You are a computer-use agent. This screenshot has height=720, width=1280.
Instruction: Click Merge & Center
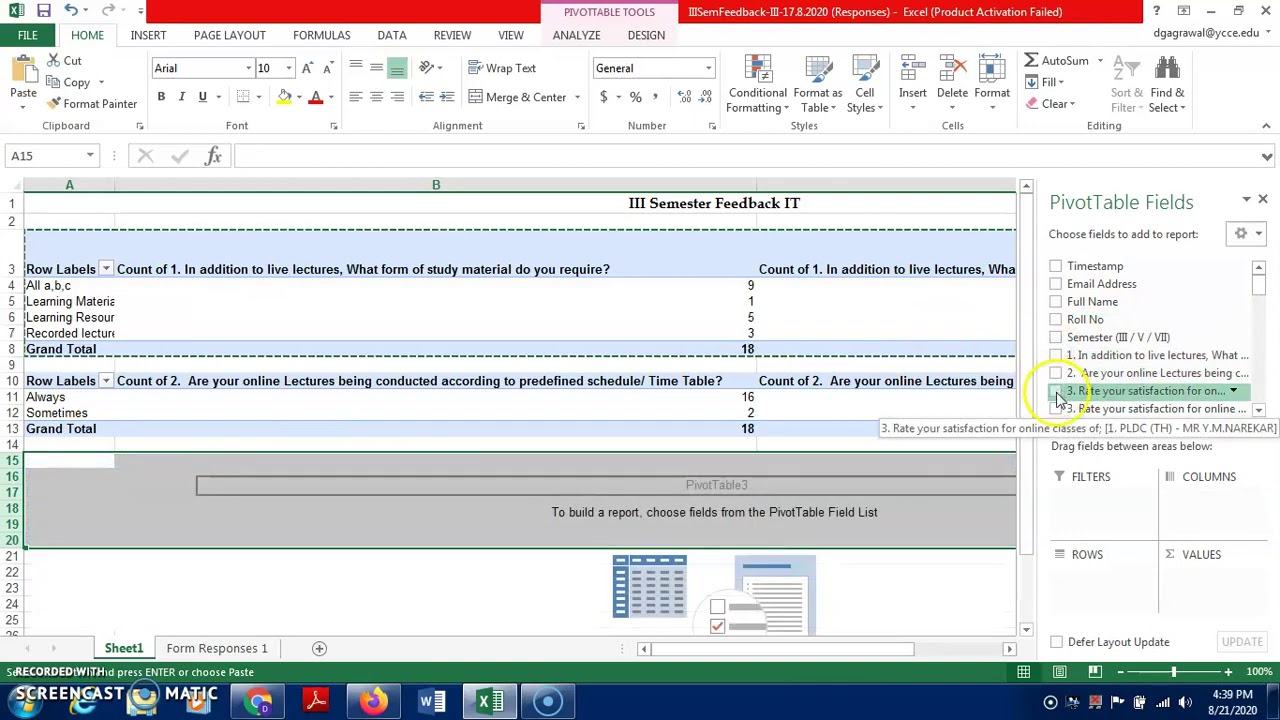click(517, 97)
